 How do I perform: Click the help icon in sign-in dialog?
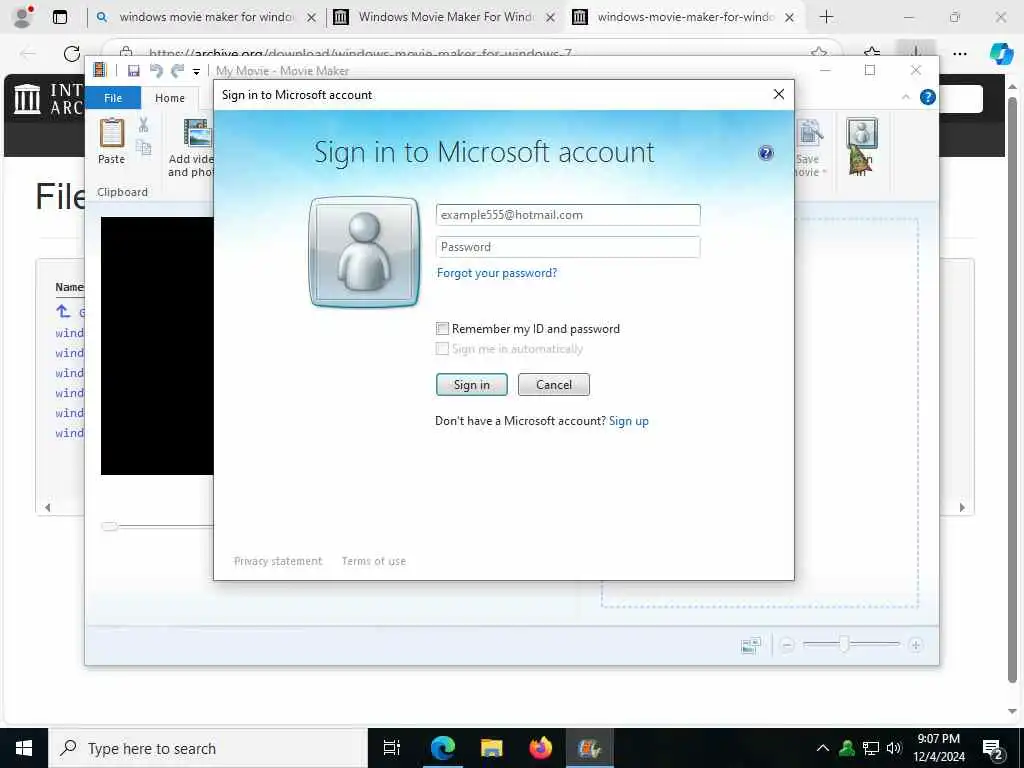click(x=765, y=153)
